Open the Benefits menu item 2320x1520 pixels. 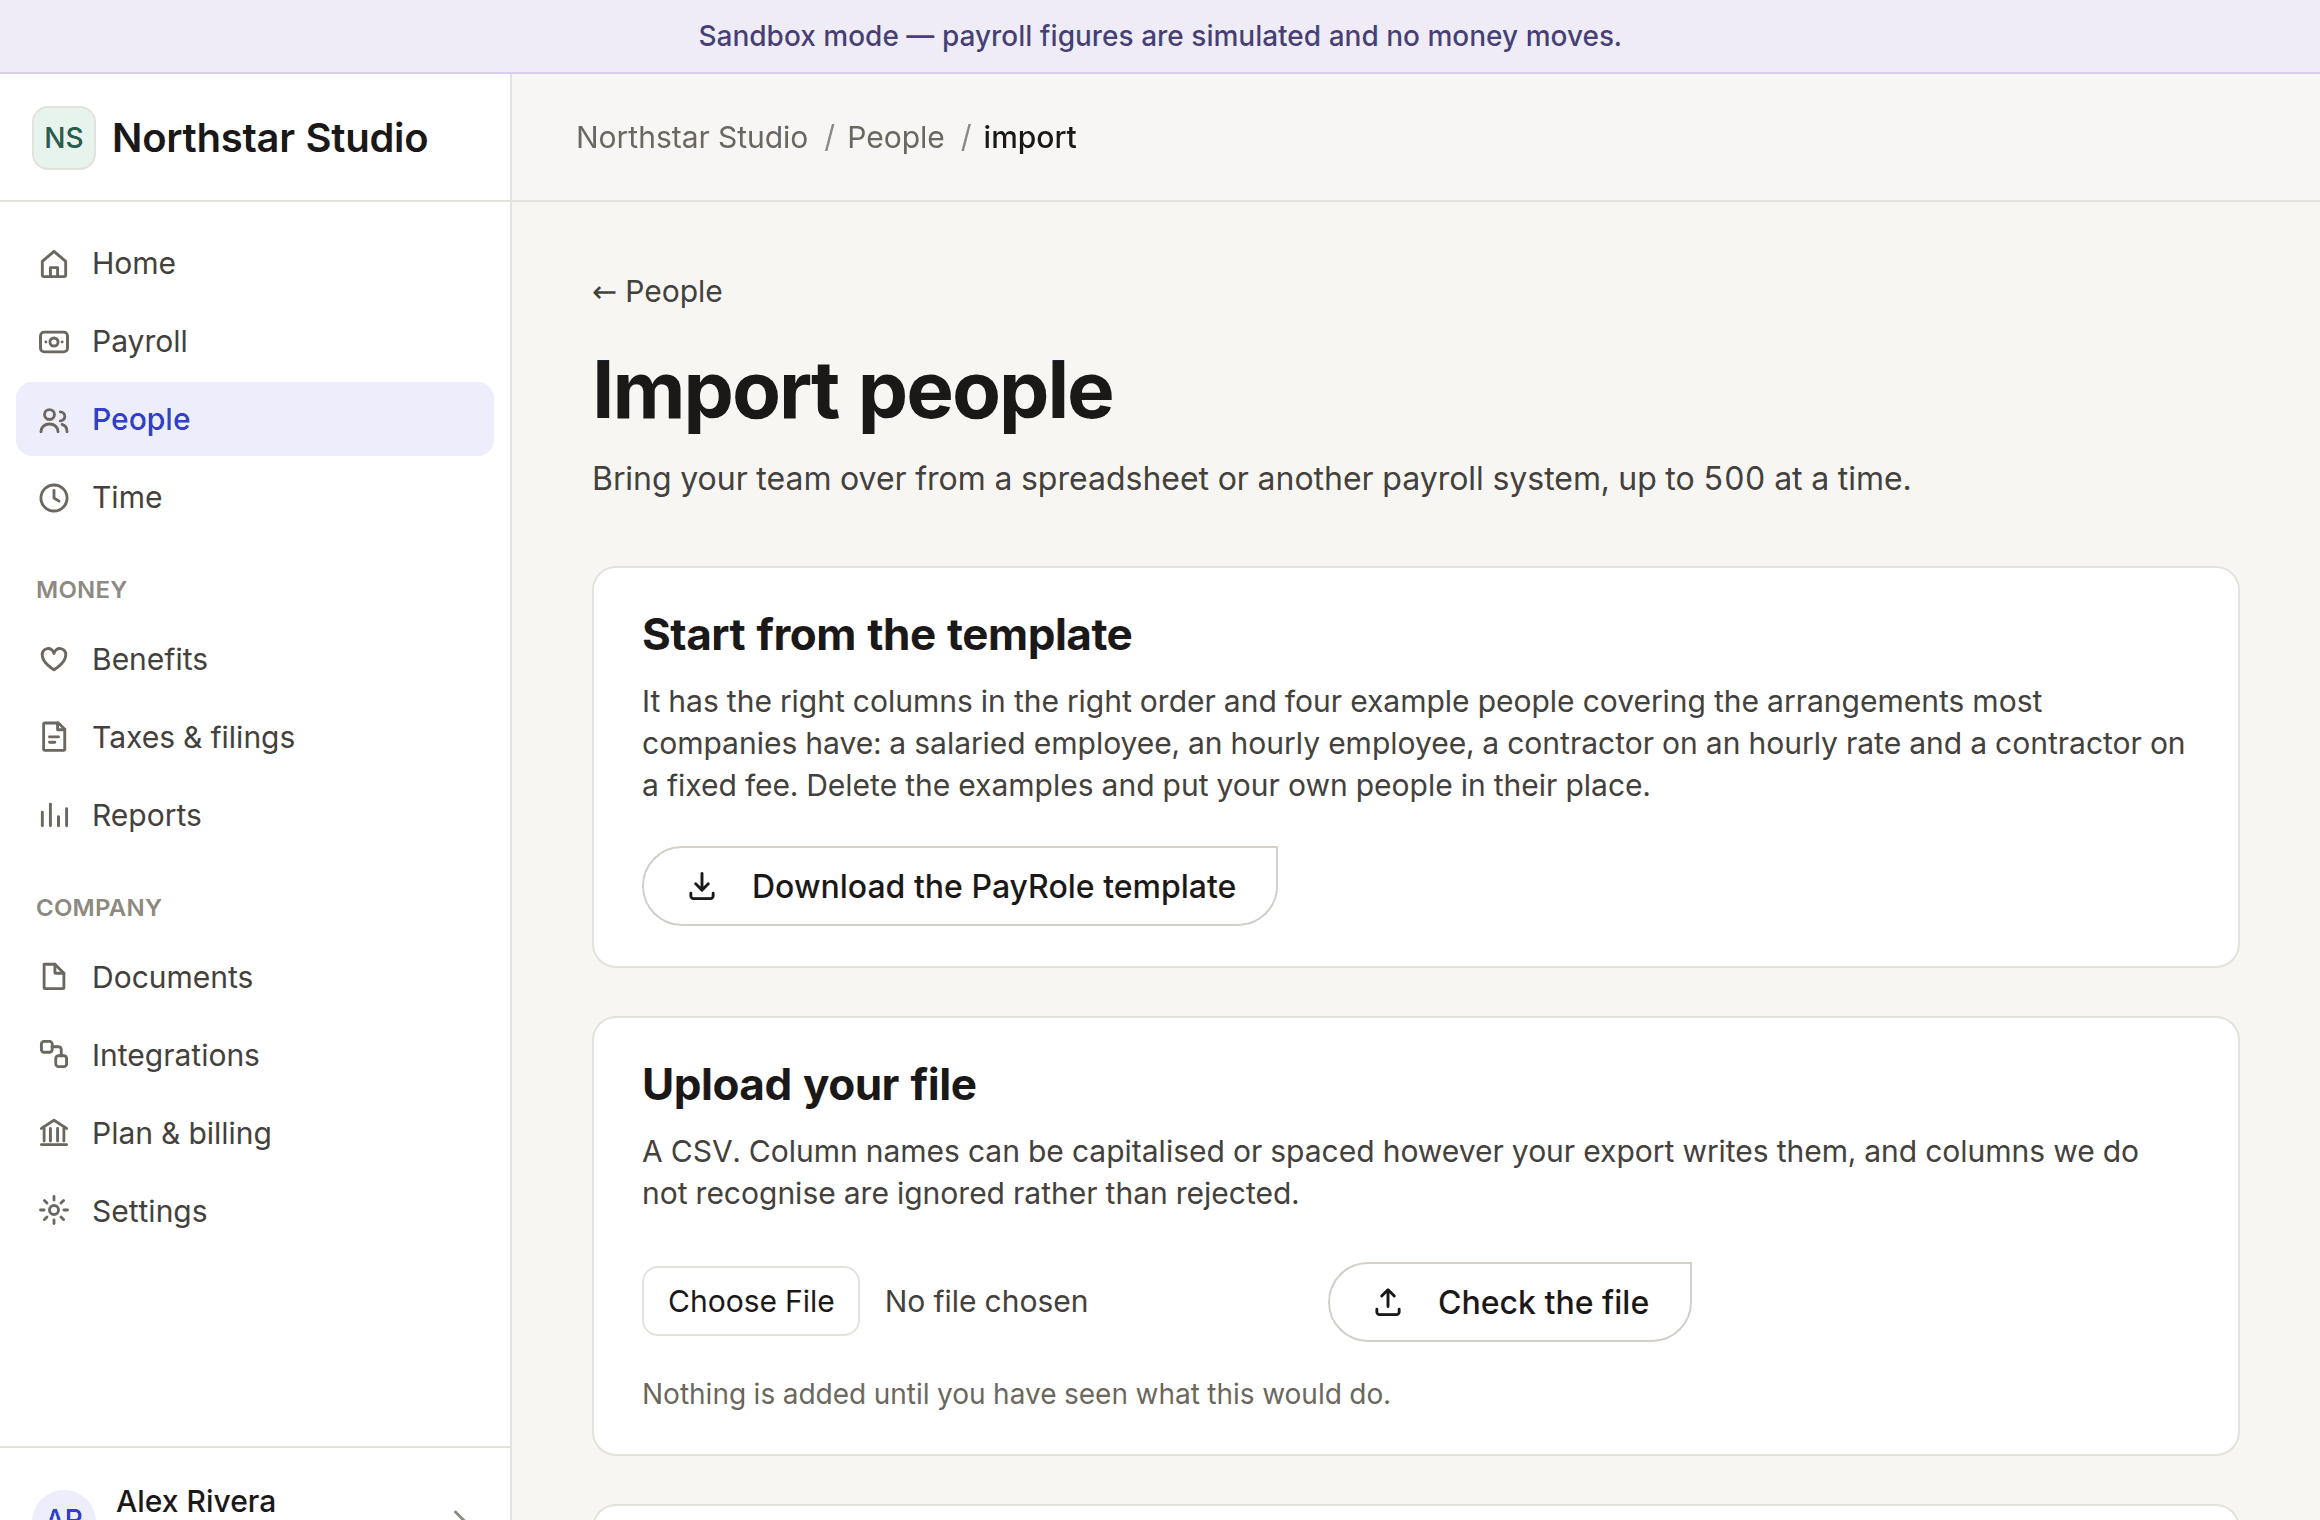click(x=255, y=660)
